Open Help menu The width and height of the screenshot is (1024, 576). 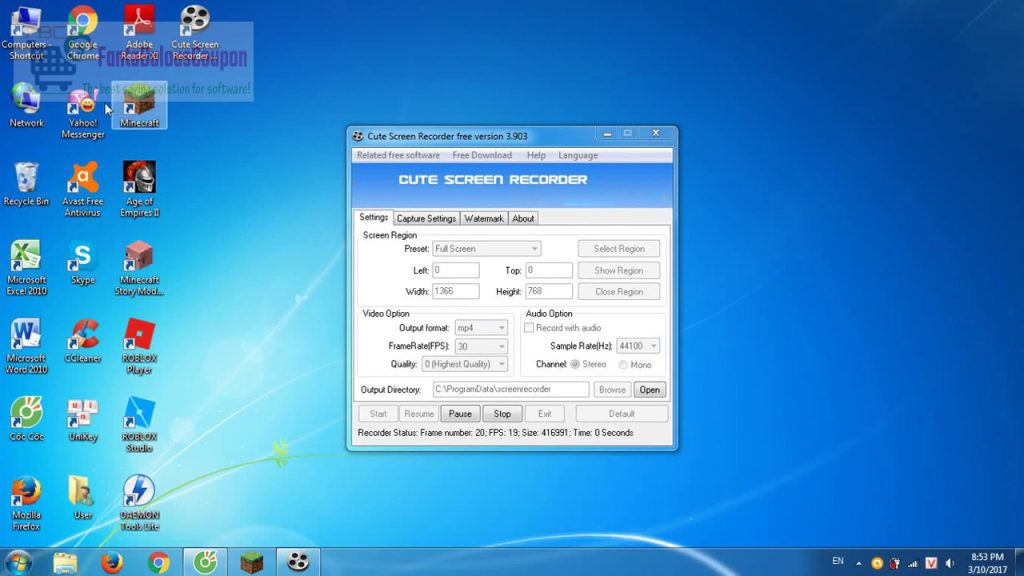click(536, 155)
